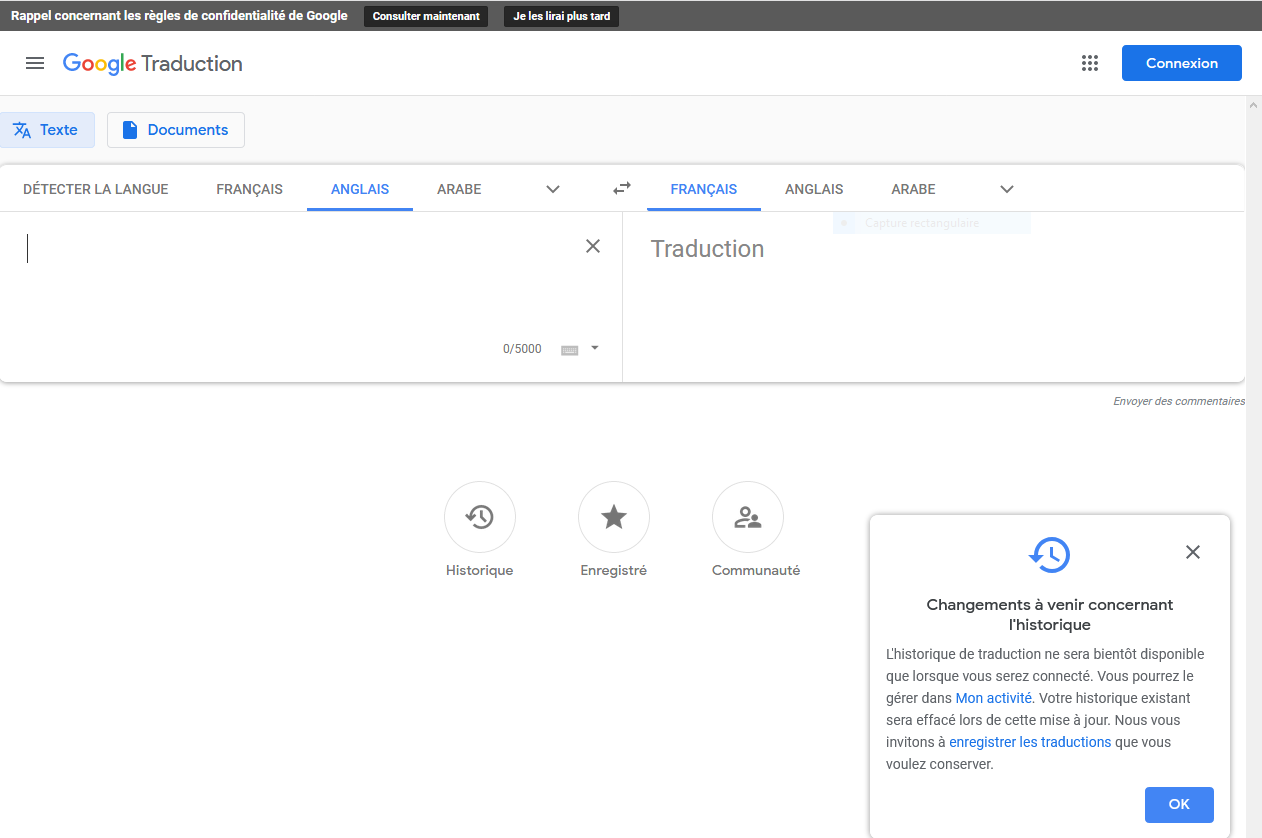Image resolution: width=1262 pixels, height=838 pixels.
Task: Click the page vertical scrollbar
Action: click(x=1254, y=466)
